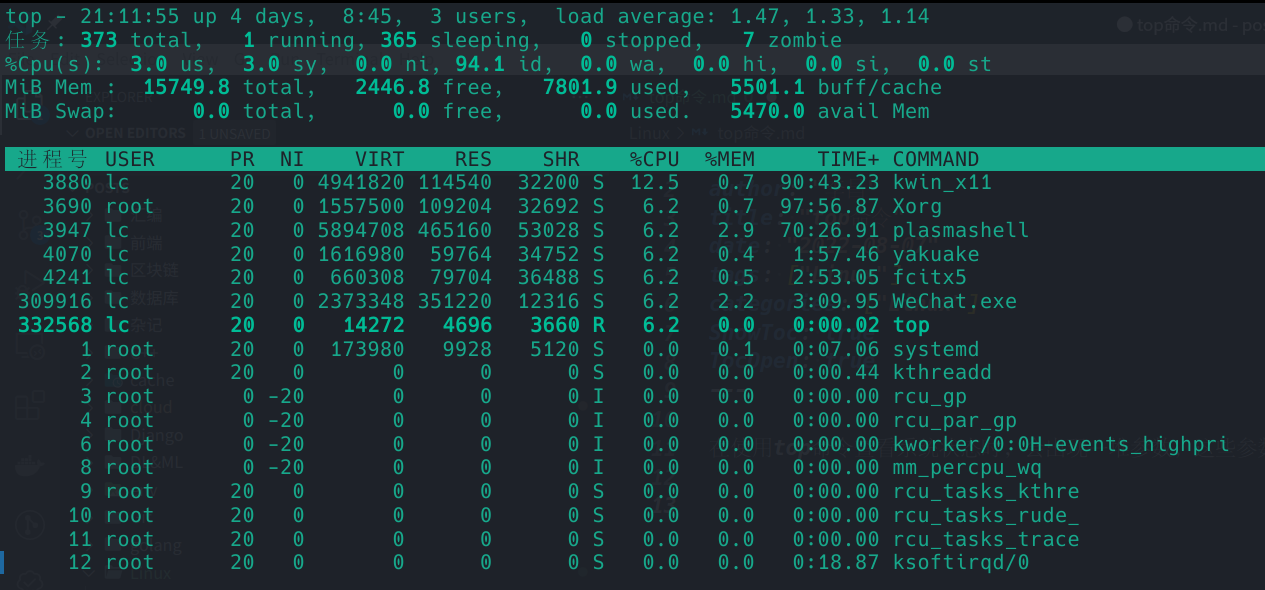Select the bold PID 332568
1265x590 pixels.
(55, 325)
